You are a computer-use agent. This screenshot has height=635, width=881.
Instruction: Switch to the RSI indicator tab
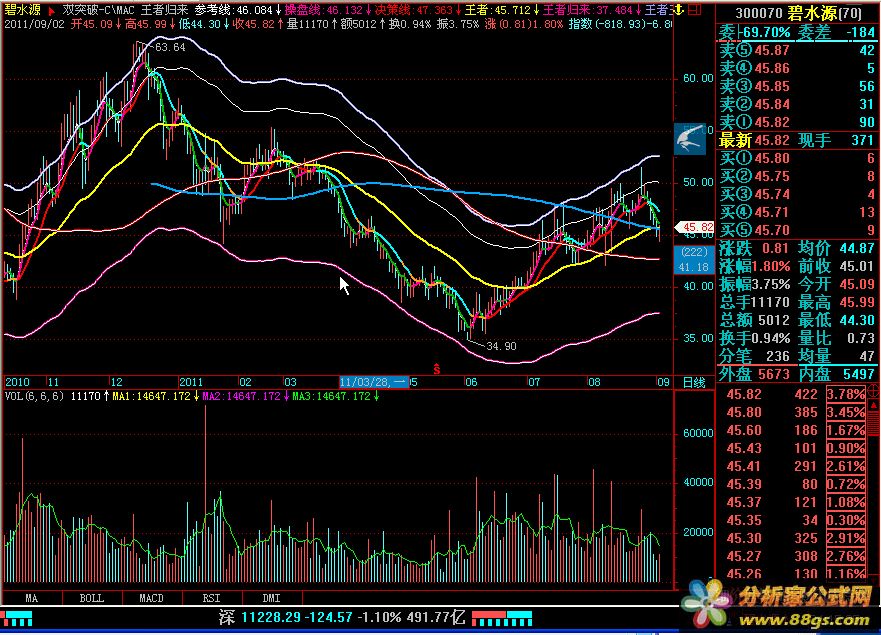click(x=212, y=598)
